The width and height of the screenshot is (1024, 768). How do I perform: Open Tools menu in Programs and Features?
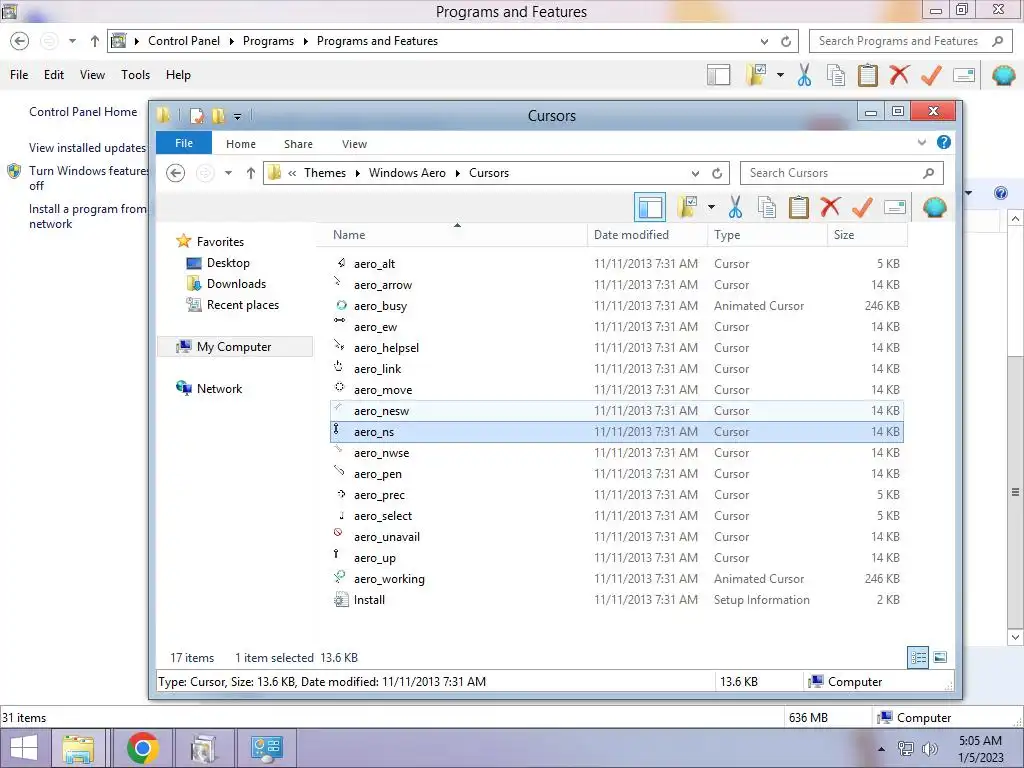(135, 74)
